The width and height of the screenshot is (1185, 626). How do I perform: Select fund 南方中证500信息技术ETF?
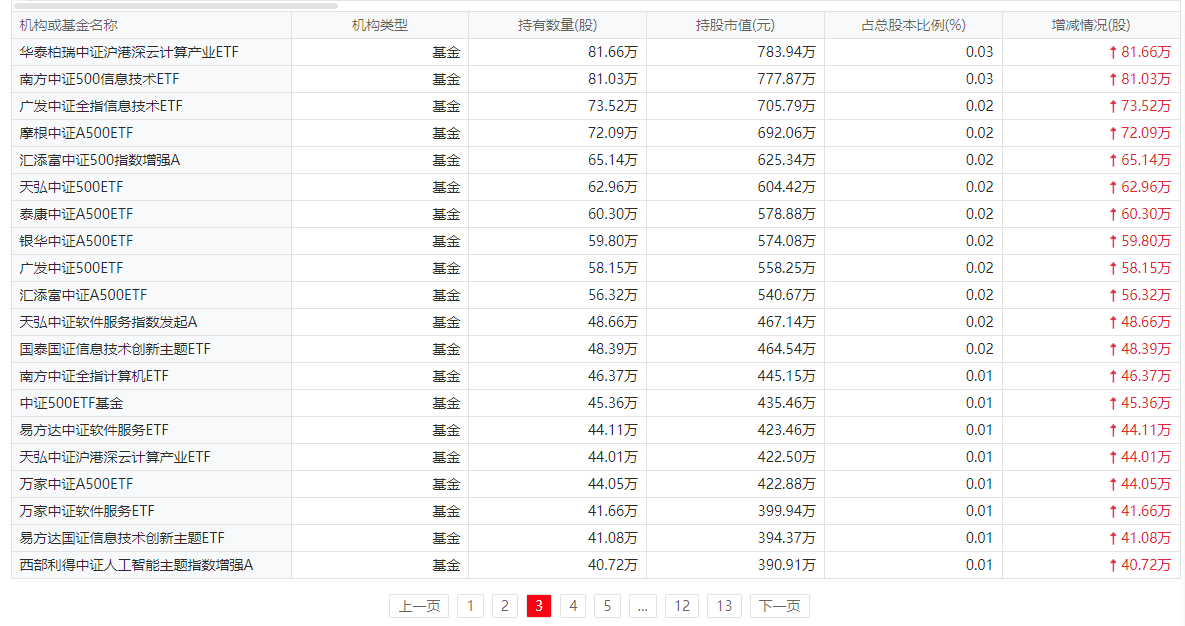99,79
